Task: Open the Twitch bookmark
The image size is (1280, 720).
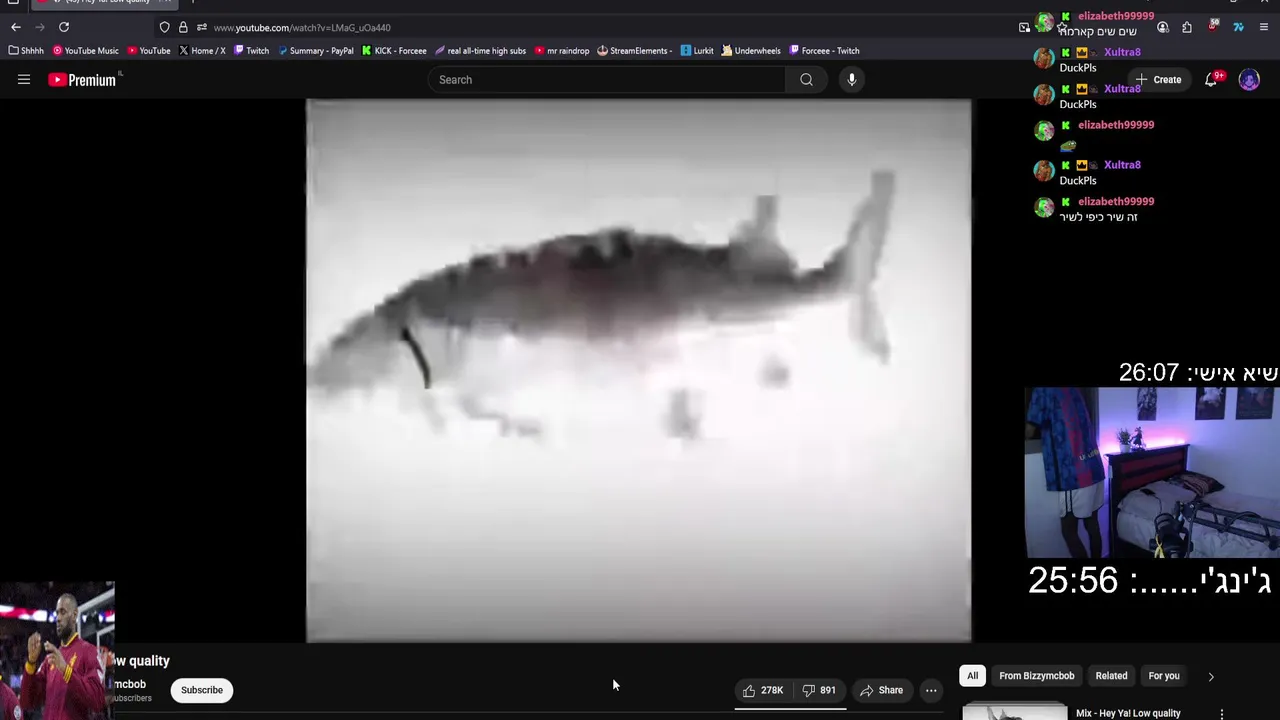Action: pos(251,51)
